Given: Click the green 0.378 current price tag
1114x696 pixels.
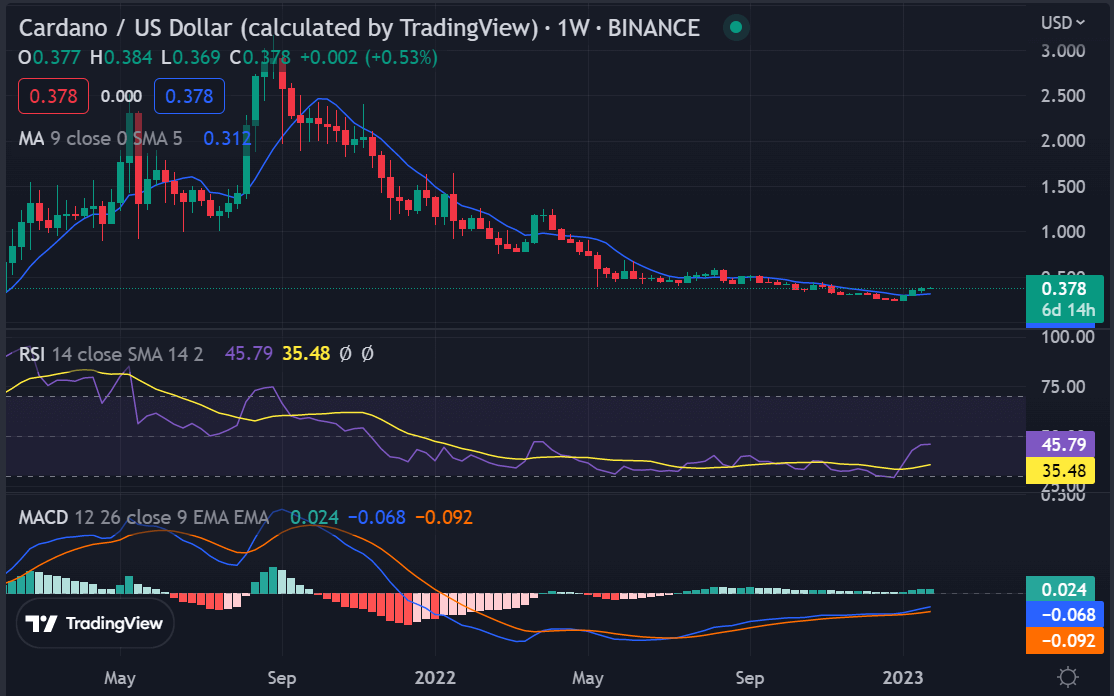Looking at the screenshot, I should pyautogui.click(x=1064, y=299).
